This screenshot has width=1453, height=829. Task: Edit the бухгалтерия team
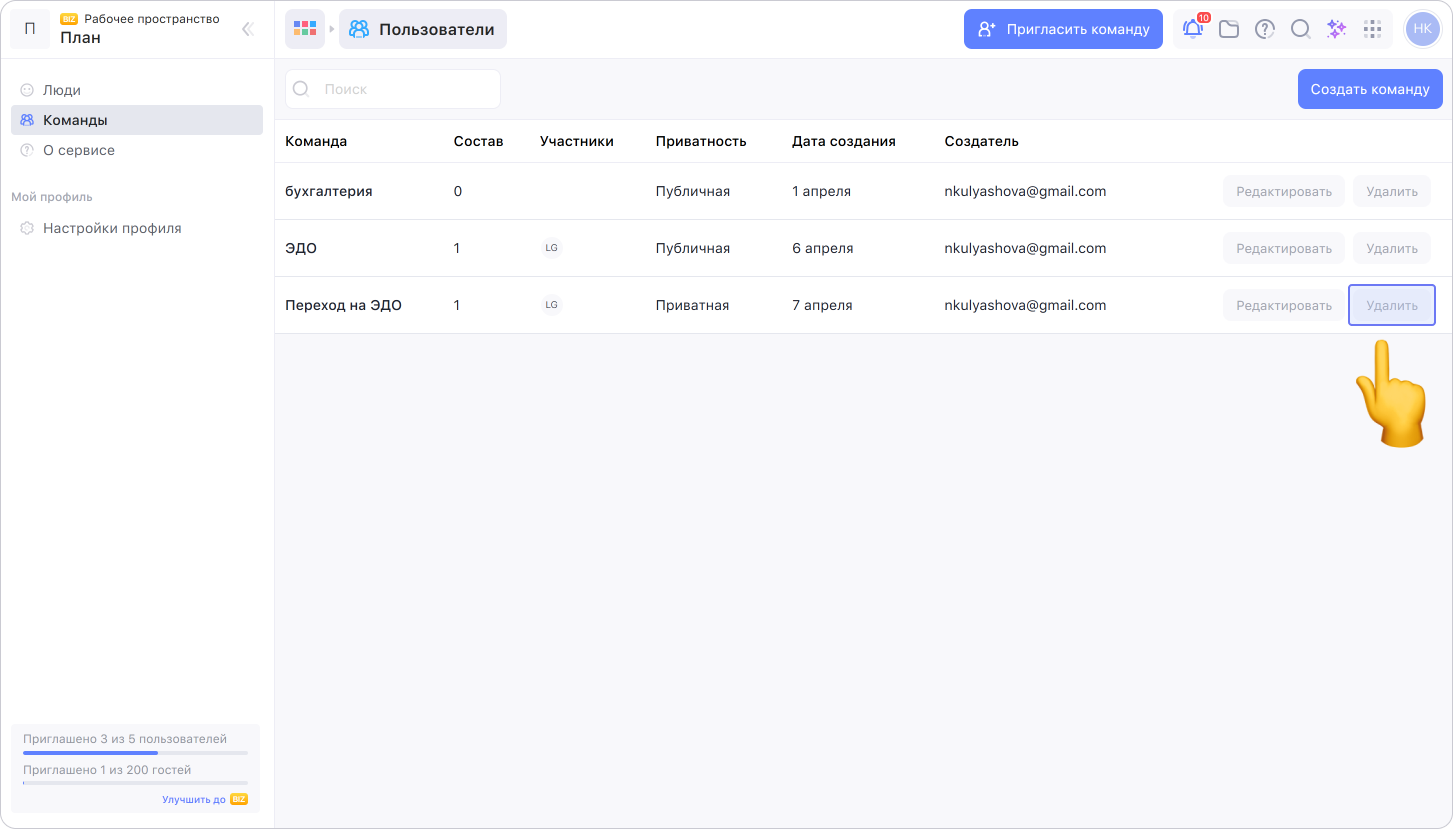point(1283,191)
